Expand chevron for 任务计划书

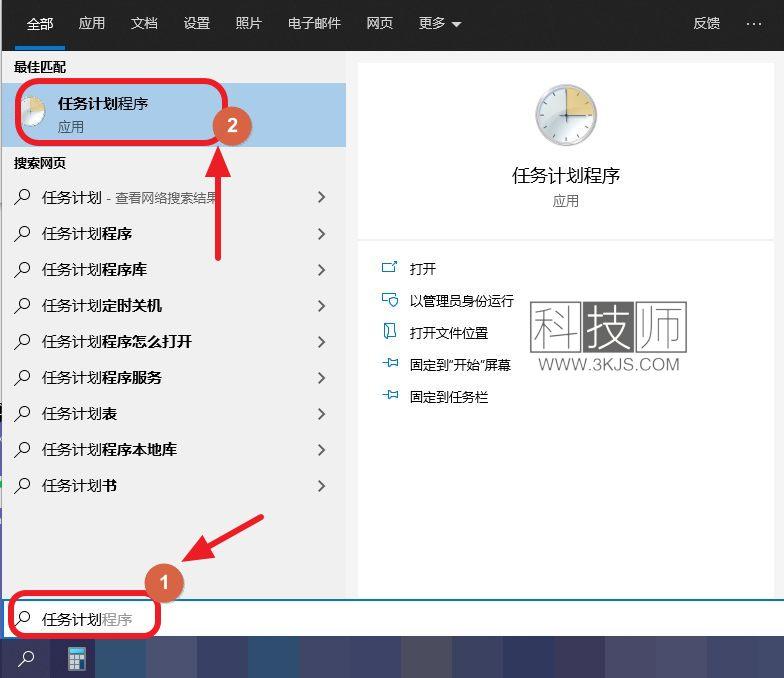click(322, 486)
